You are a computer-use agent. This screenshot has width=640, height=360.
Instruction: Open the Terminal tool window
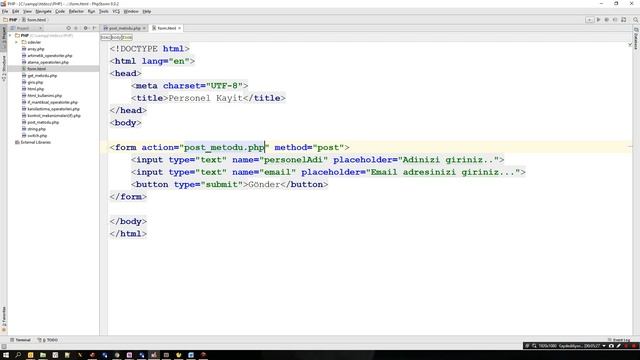coord(20,340)
